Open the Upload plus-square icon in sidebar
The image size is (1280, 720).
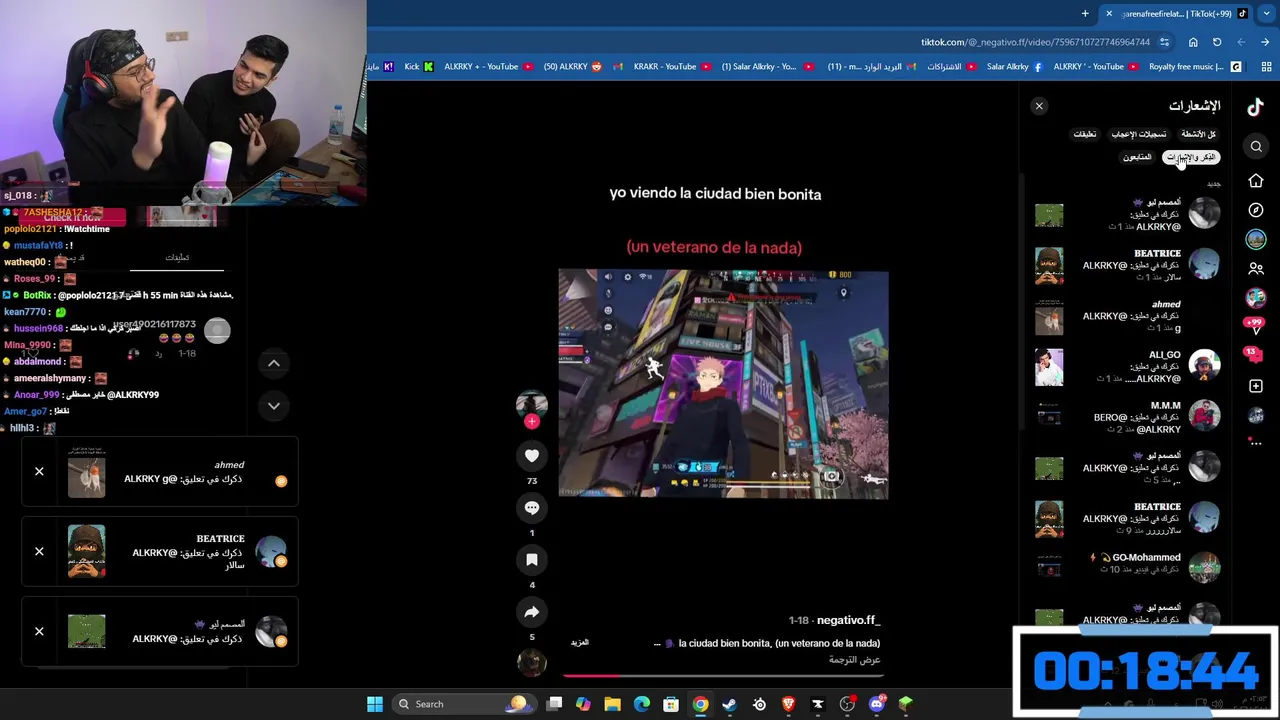(1256, 386)
